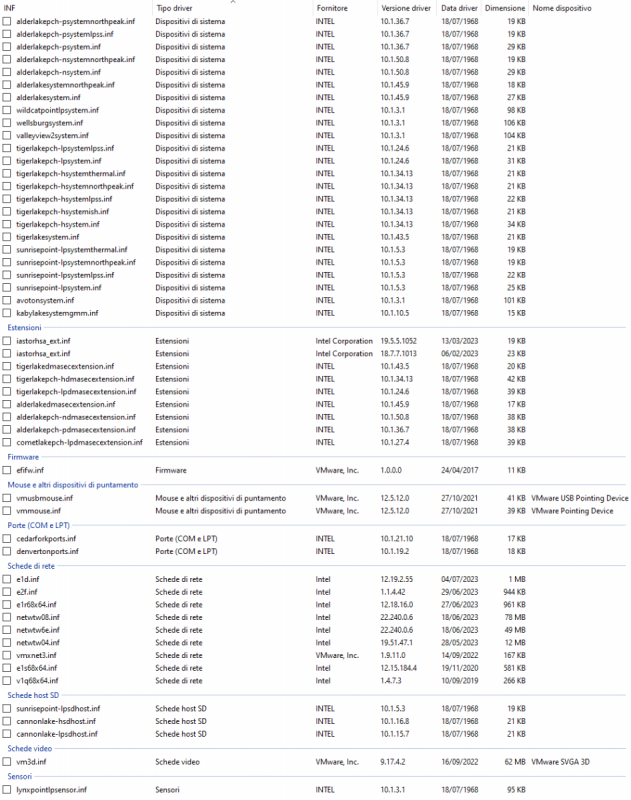631x800 pixels.
Task: Tick the cometlakepch-lpdmasecextension.inf checkbox
Action: pyautogui.click(x=7, y=442)
